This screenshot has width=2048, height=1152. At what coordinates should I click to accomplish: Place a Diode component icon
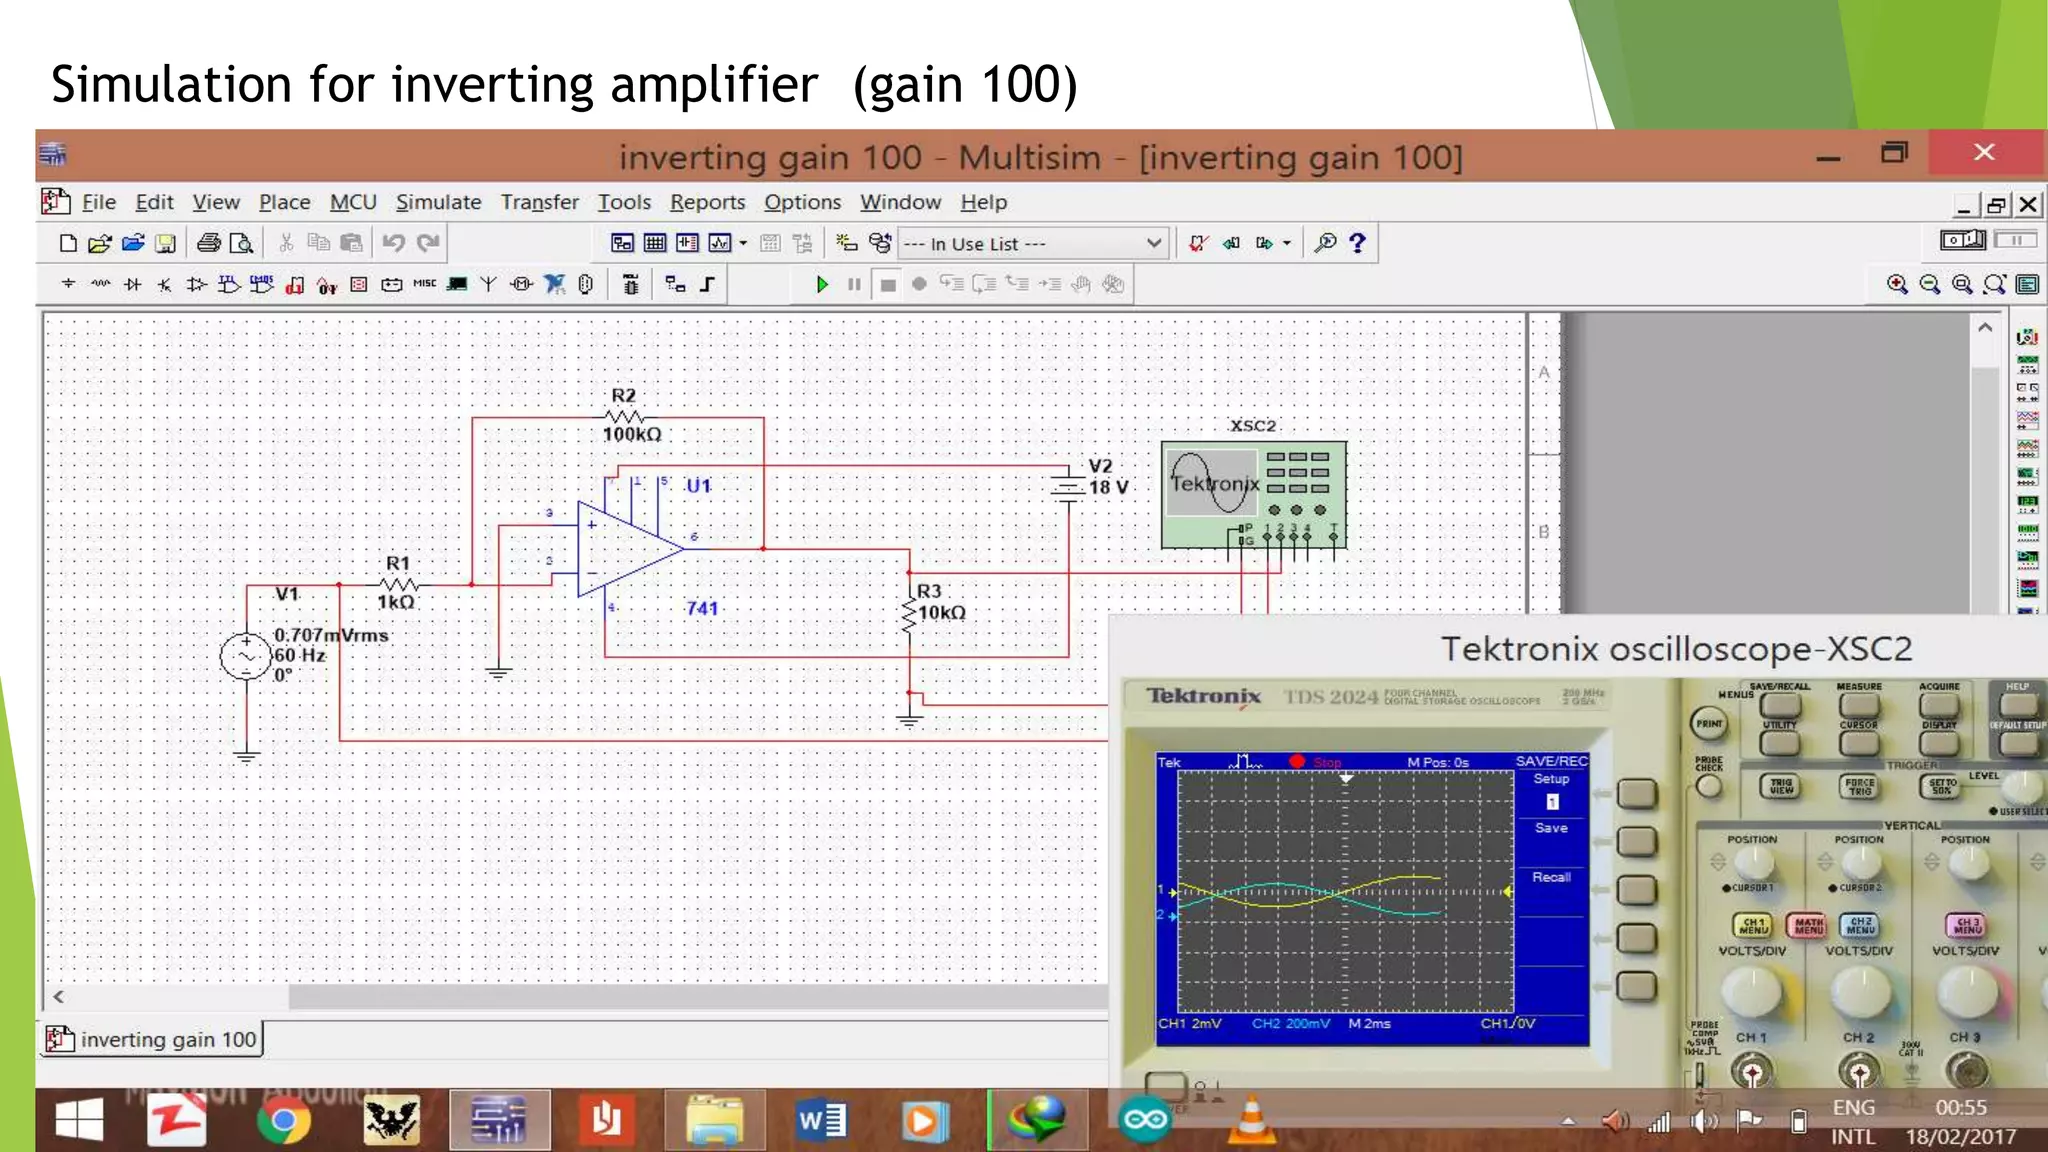click(132, 284)
